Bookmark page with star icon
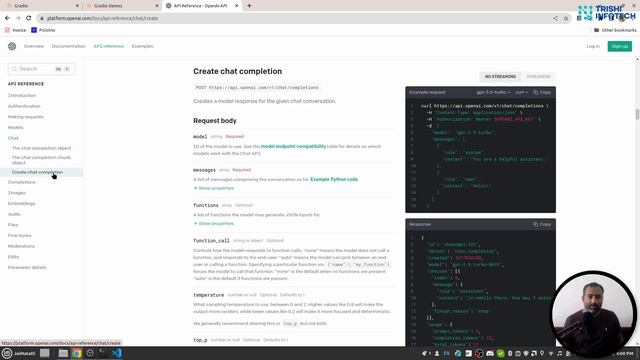 pos(566,18)
